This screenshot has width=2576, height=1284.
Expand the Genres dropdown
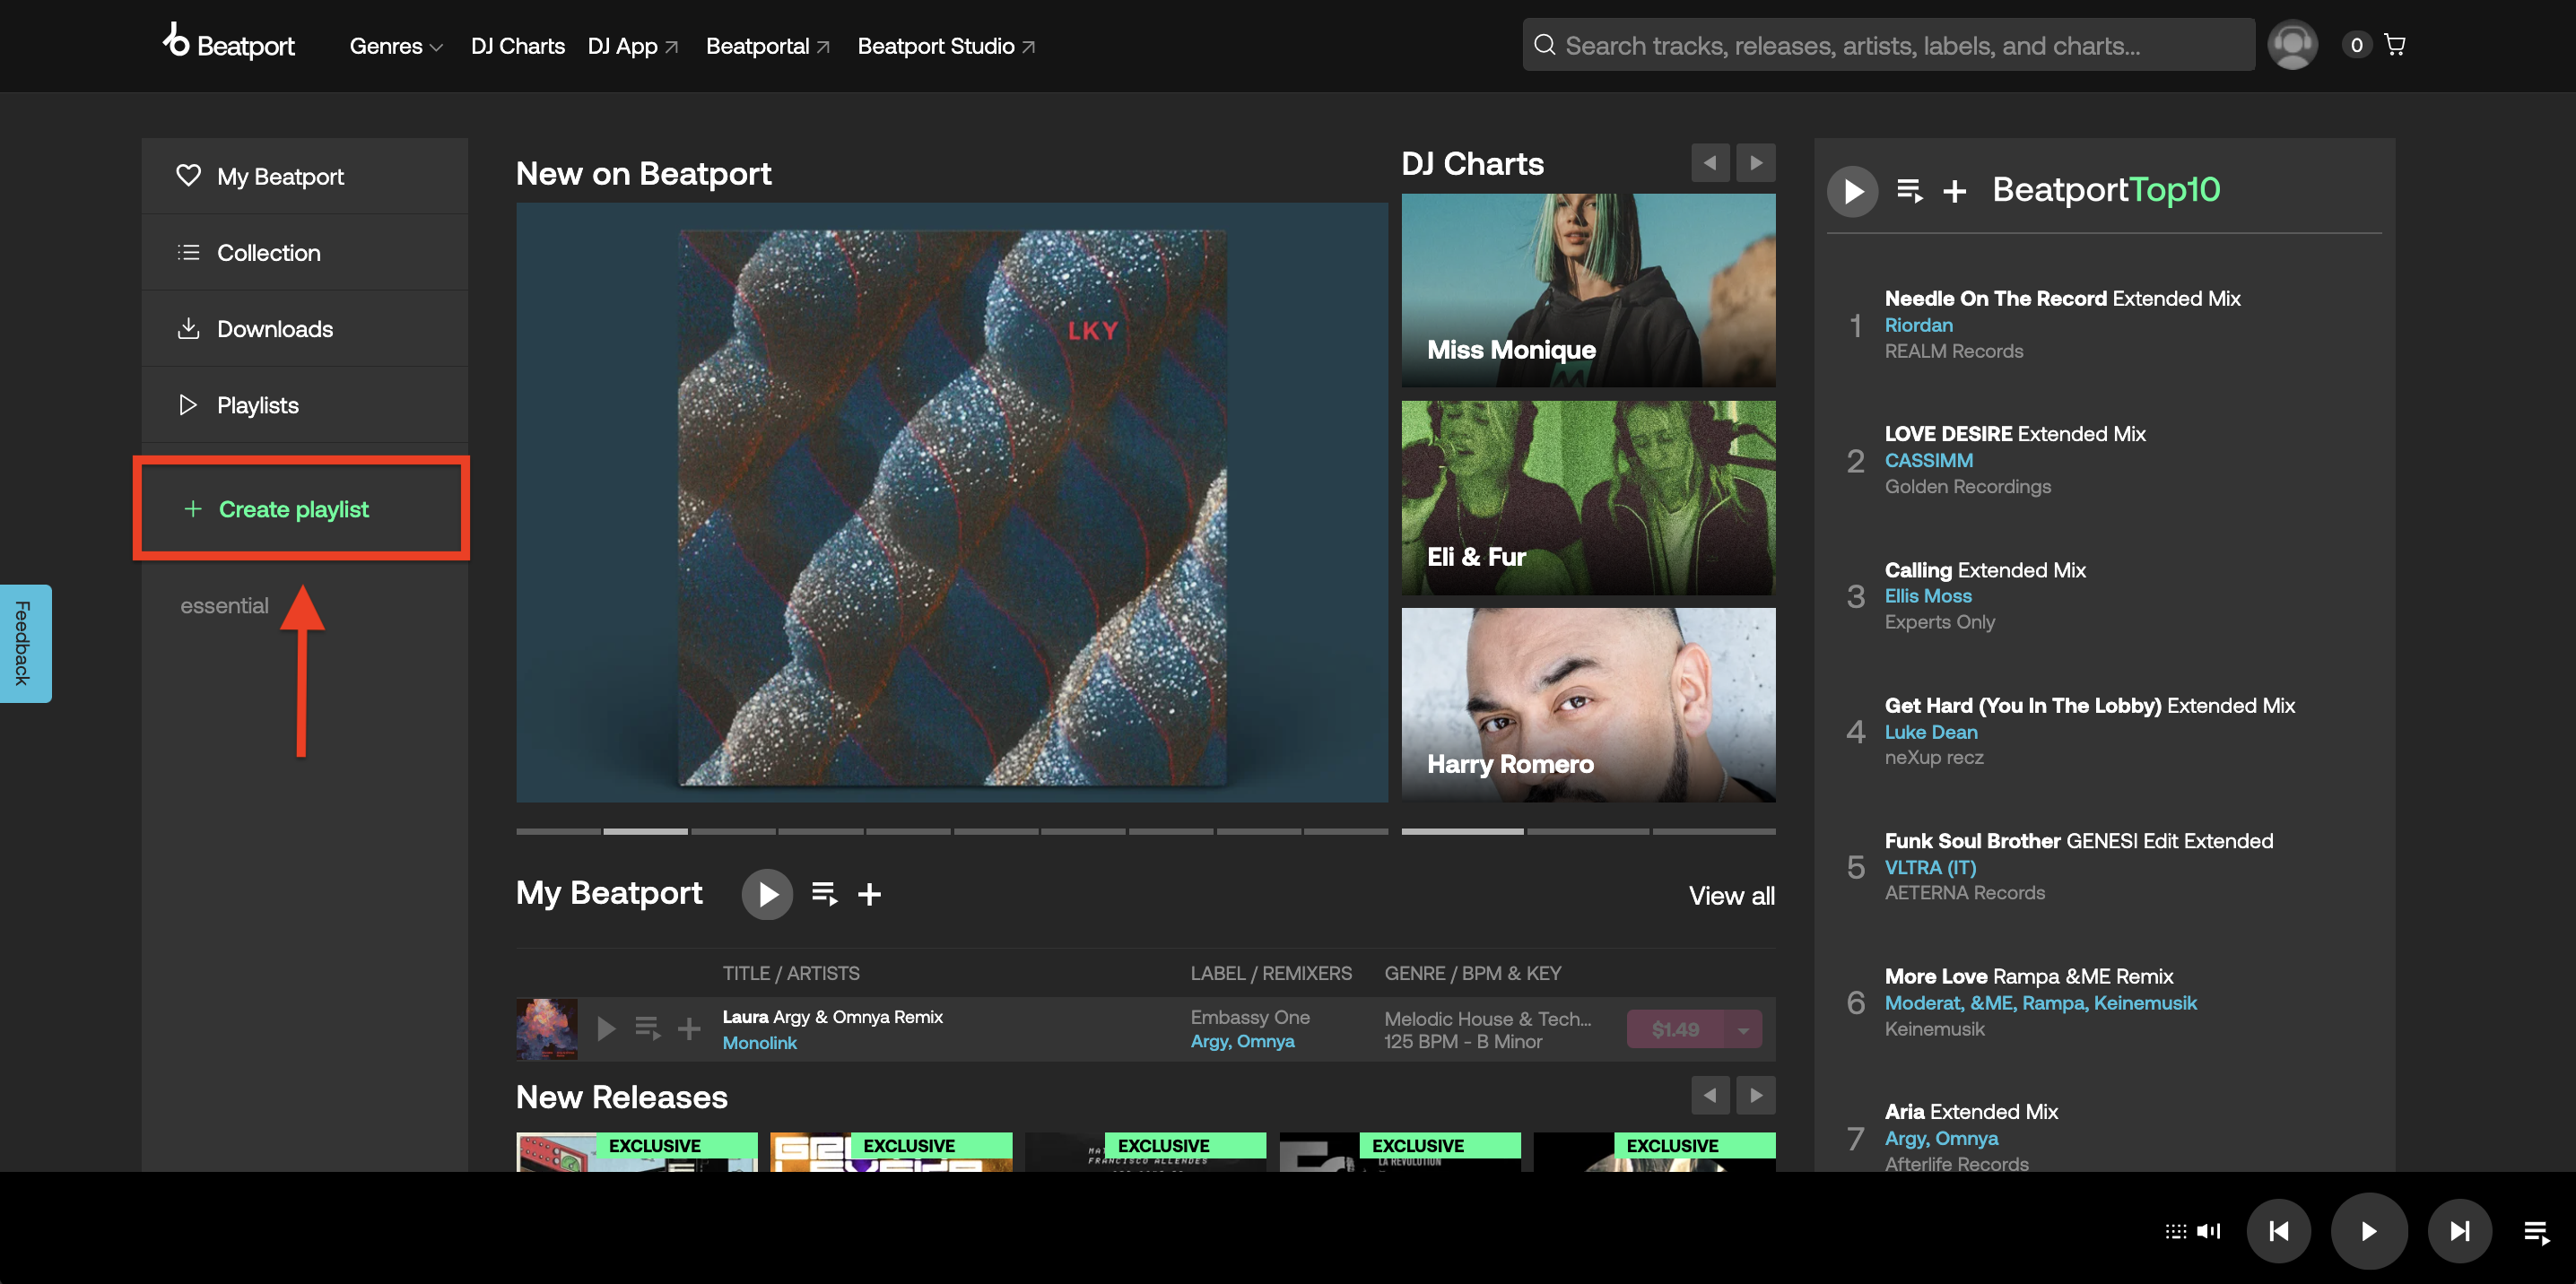(x=396, y=46)
